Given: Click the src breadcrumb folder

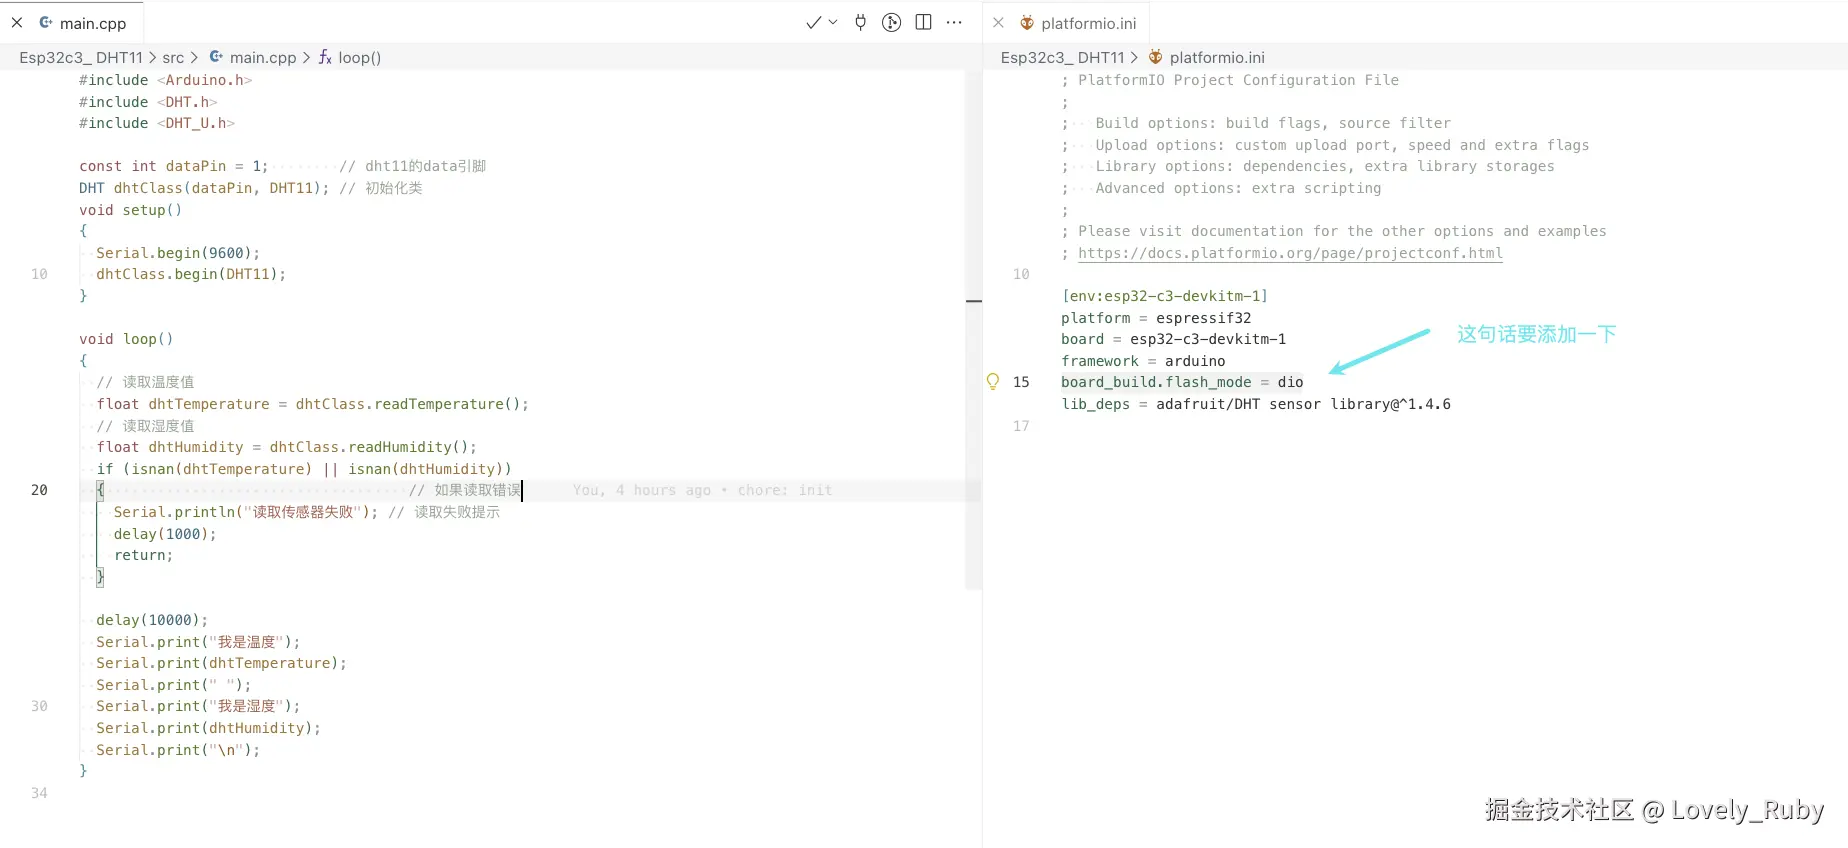Looking at the screenshot, I should coord(173,58).
